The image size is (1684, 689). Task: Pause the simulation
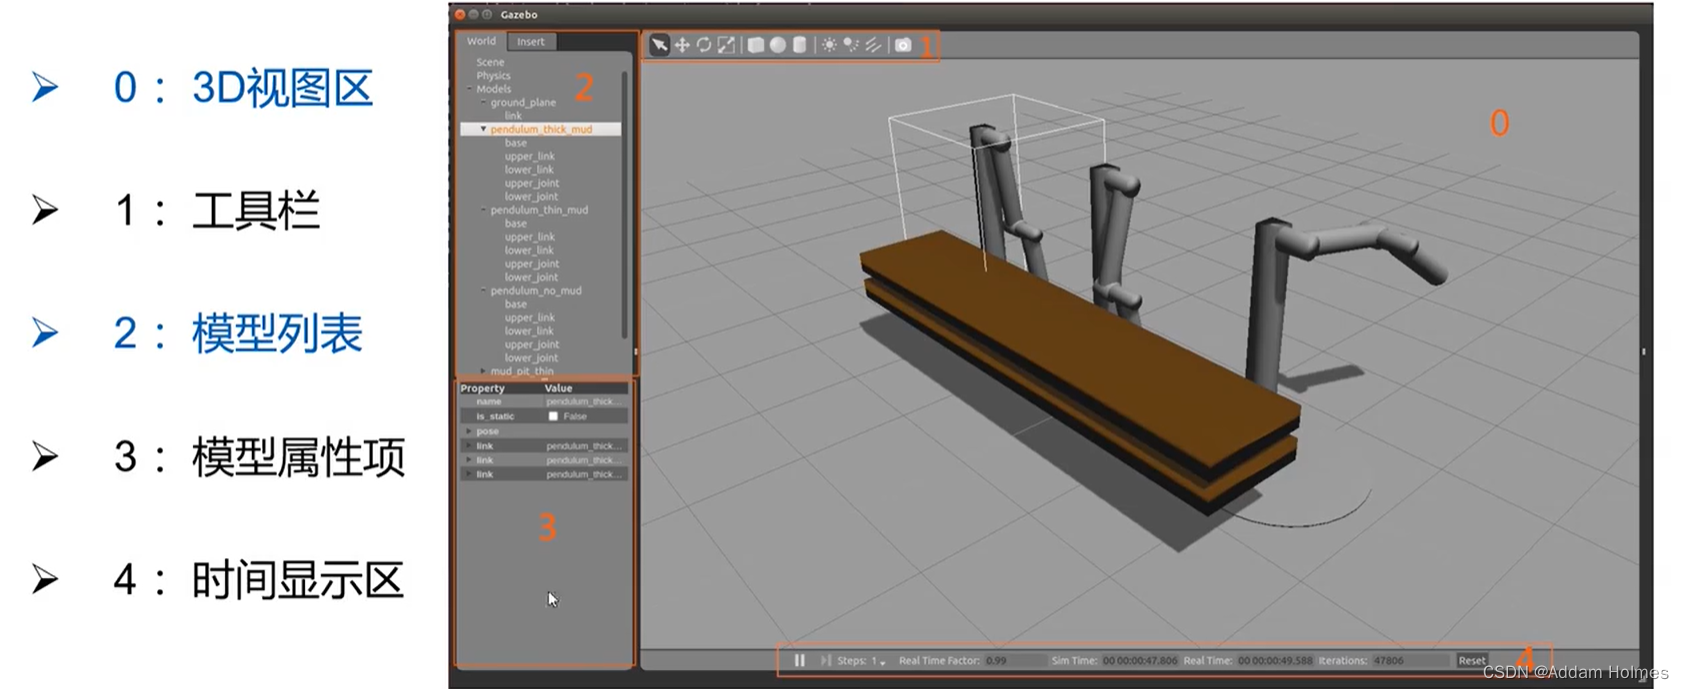click(799, 660)
